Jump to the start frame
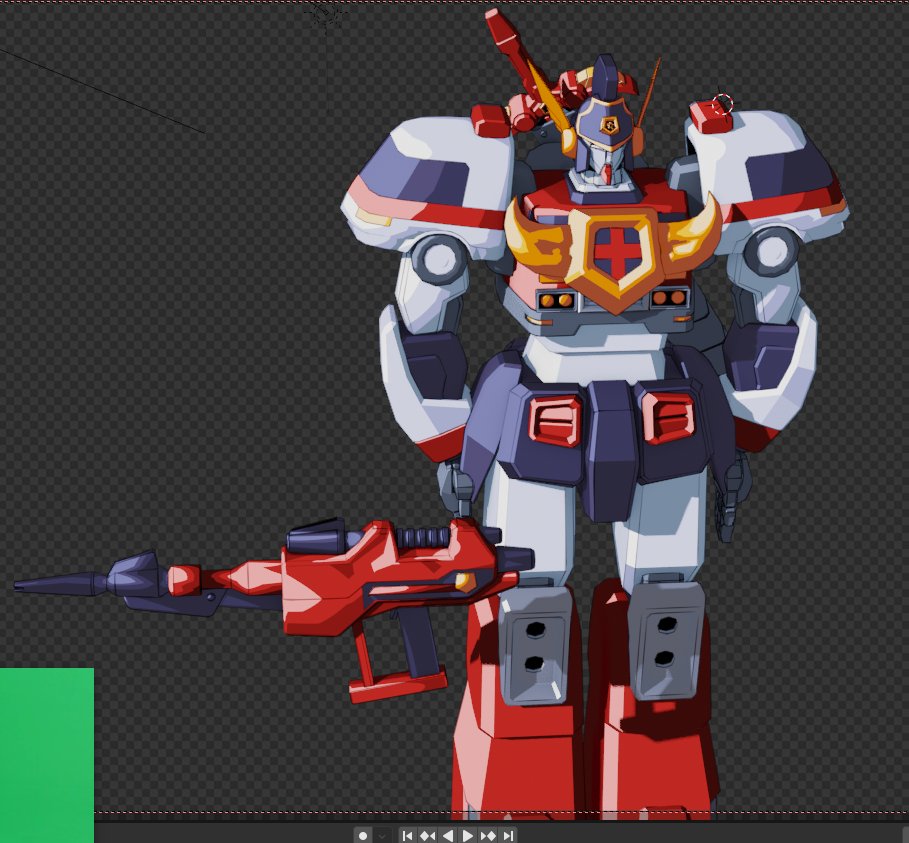 point(407,835)
